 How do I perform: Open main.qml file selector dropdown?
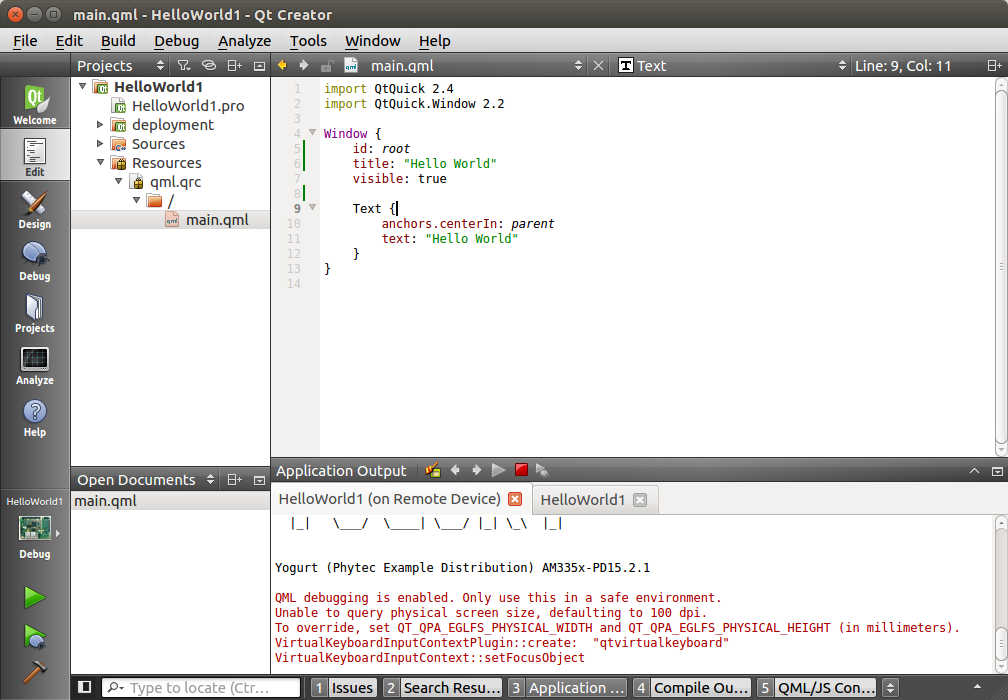click(x=475, y=66)
